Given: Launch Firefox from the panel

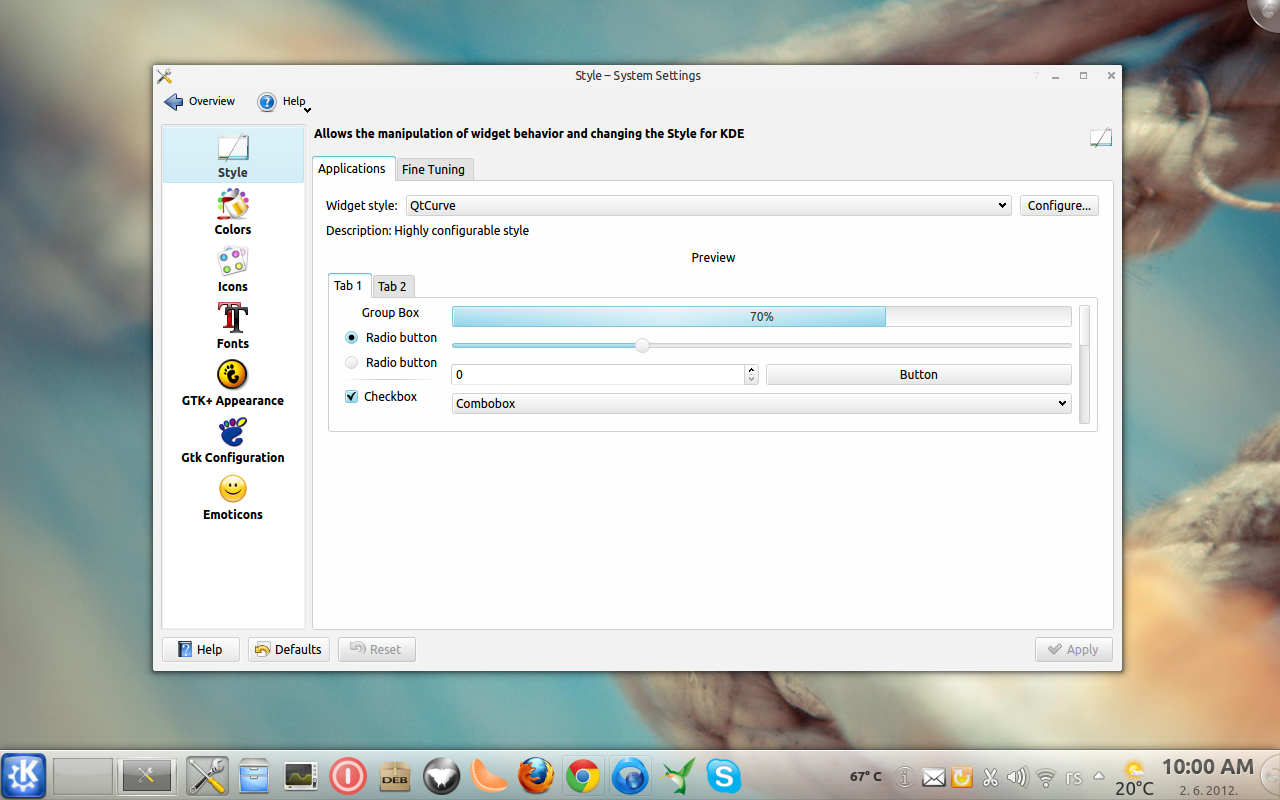Looking at the screenshot, I should (536, 775).
